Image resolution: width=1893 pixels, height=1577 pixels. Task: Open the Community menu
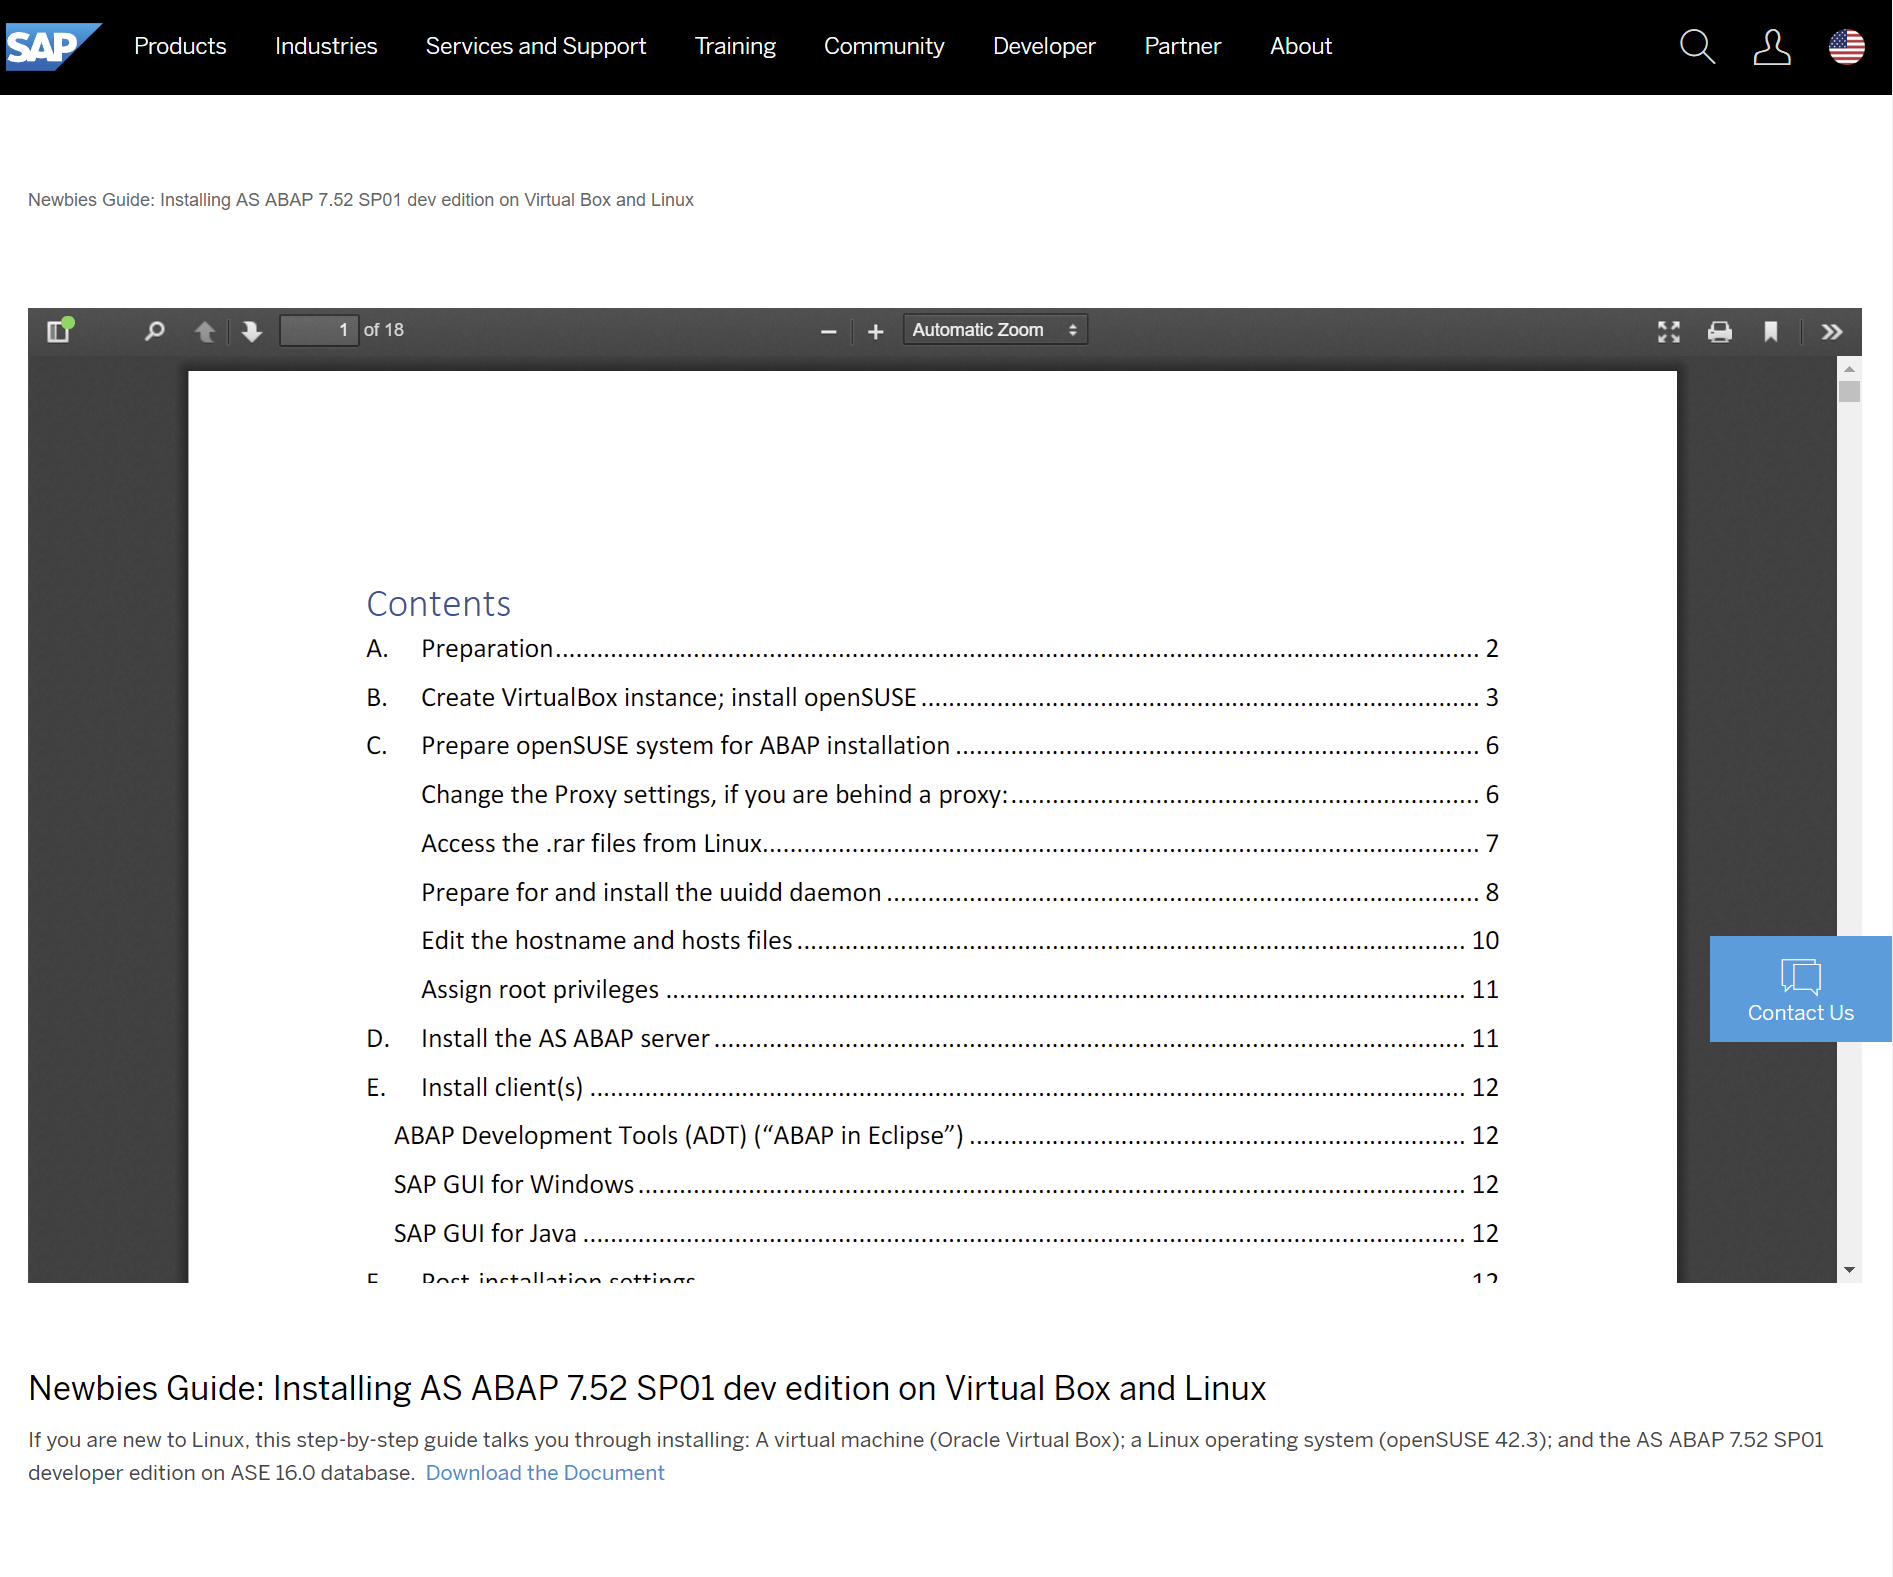(x=884, y=46)
